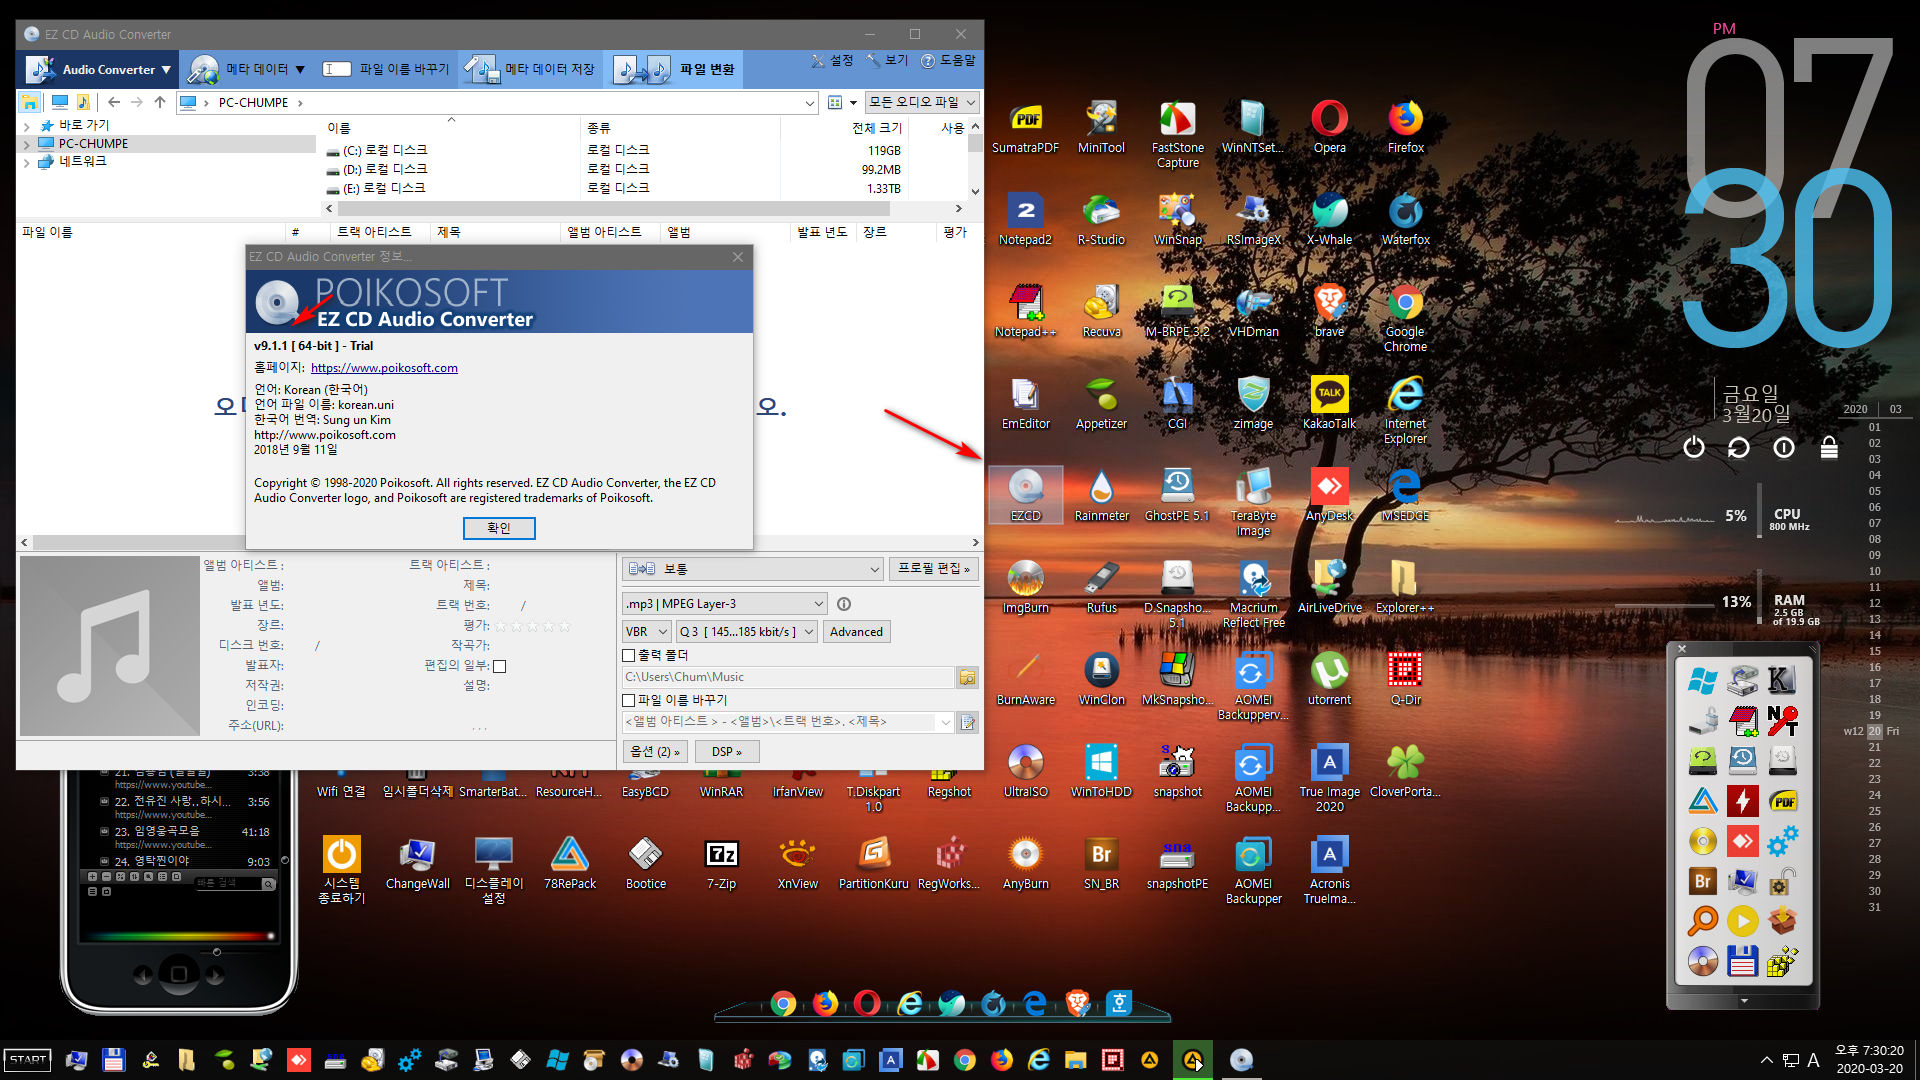Open the Firefox desktop icon
Image resolution: width=1920 pixels, height=1080 pixels.
click(x=1405, y=128)
